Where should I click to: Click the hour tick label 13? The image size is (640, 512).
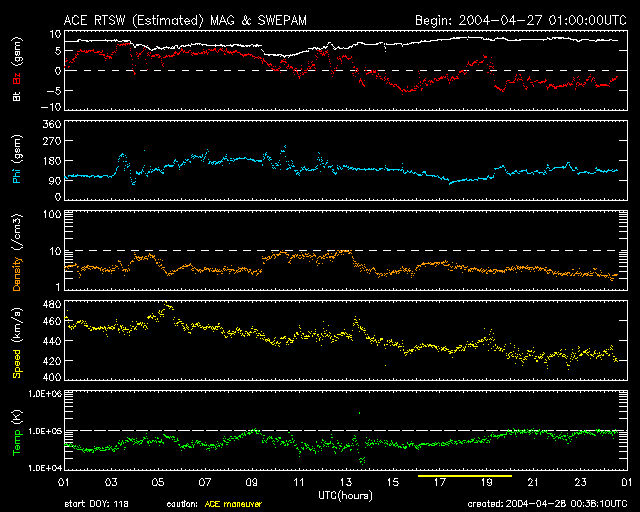[346, 483]
